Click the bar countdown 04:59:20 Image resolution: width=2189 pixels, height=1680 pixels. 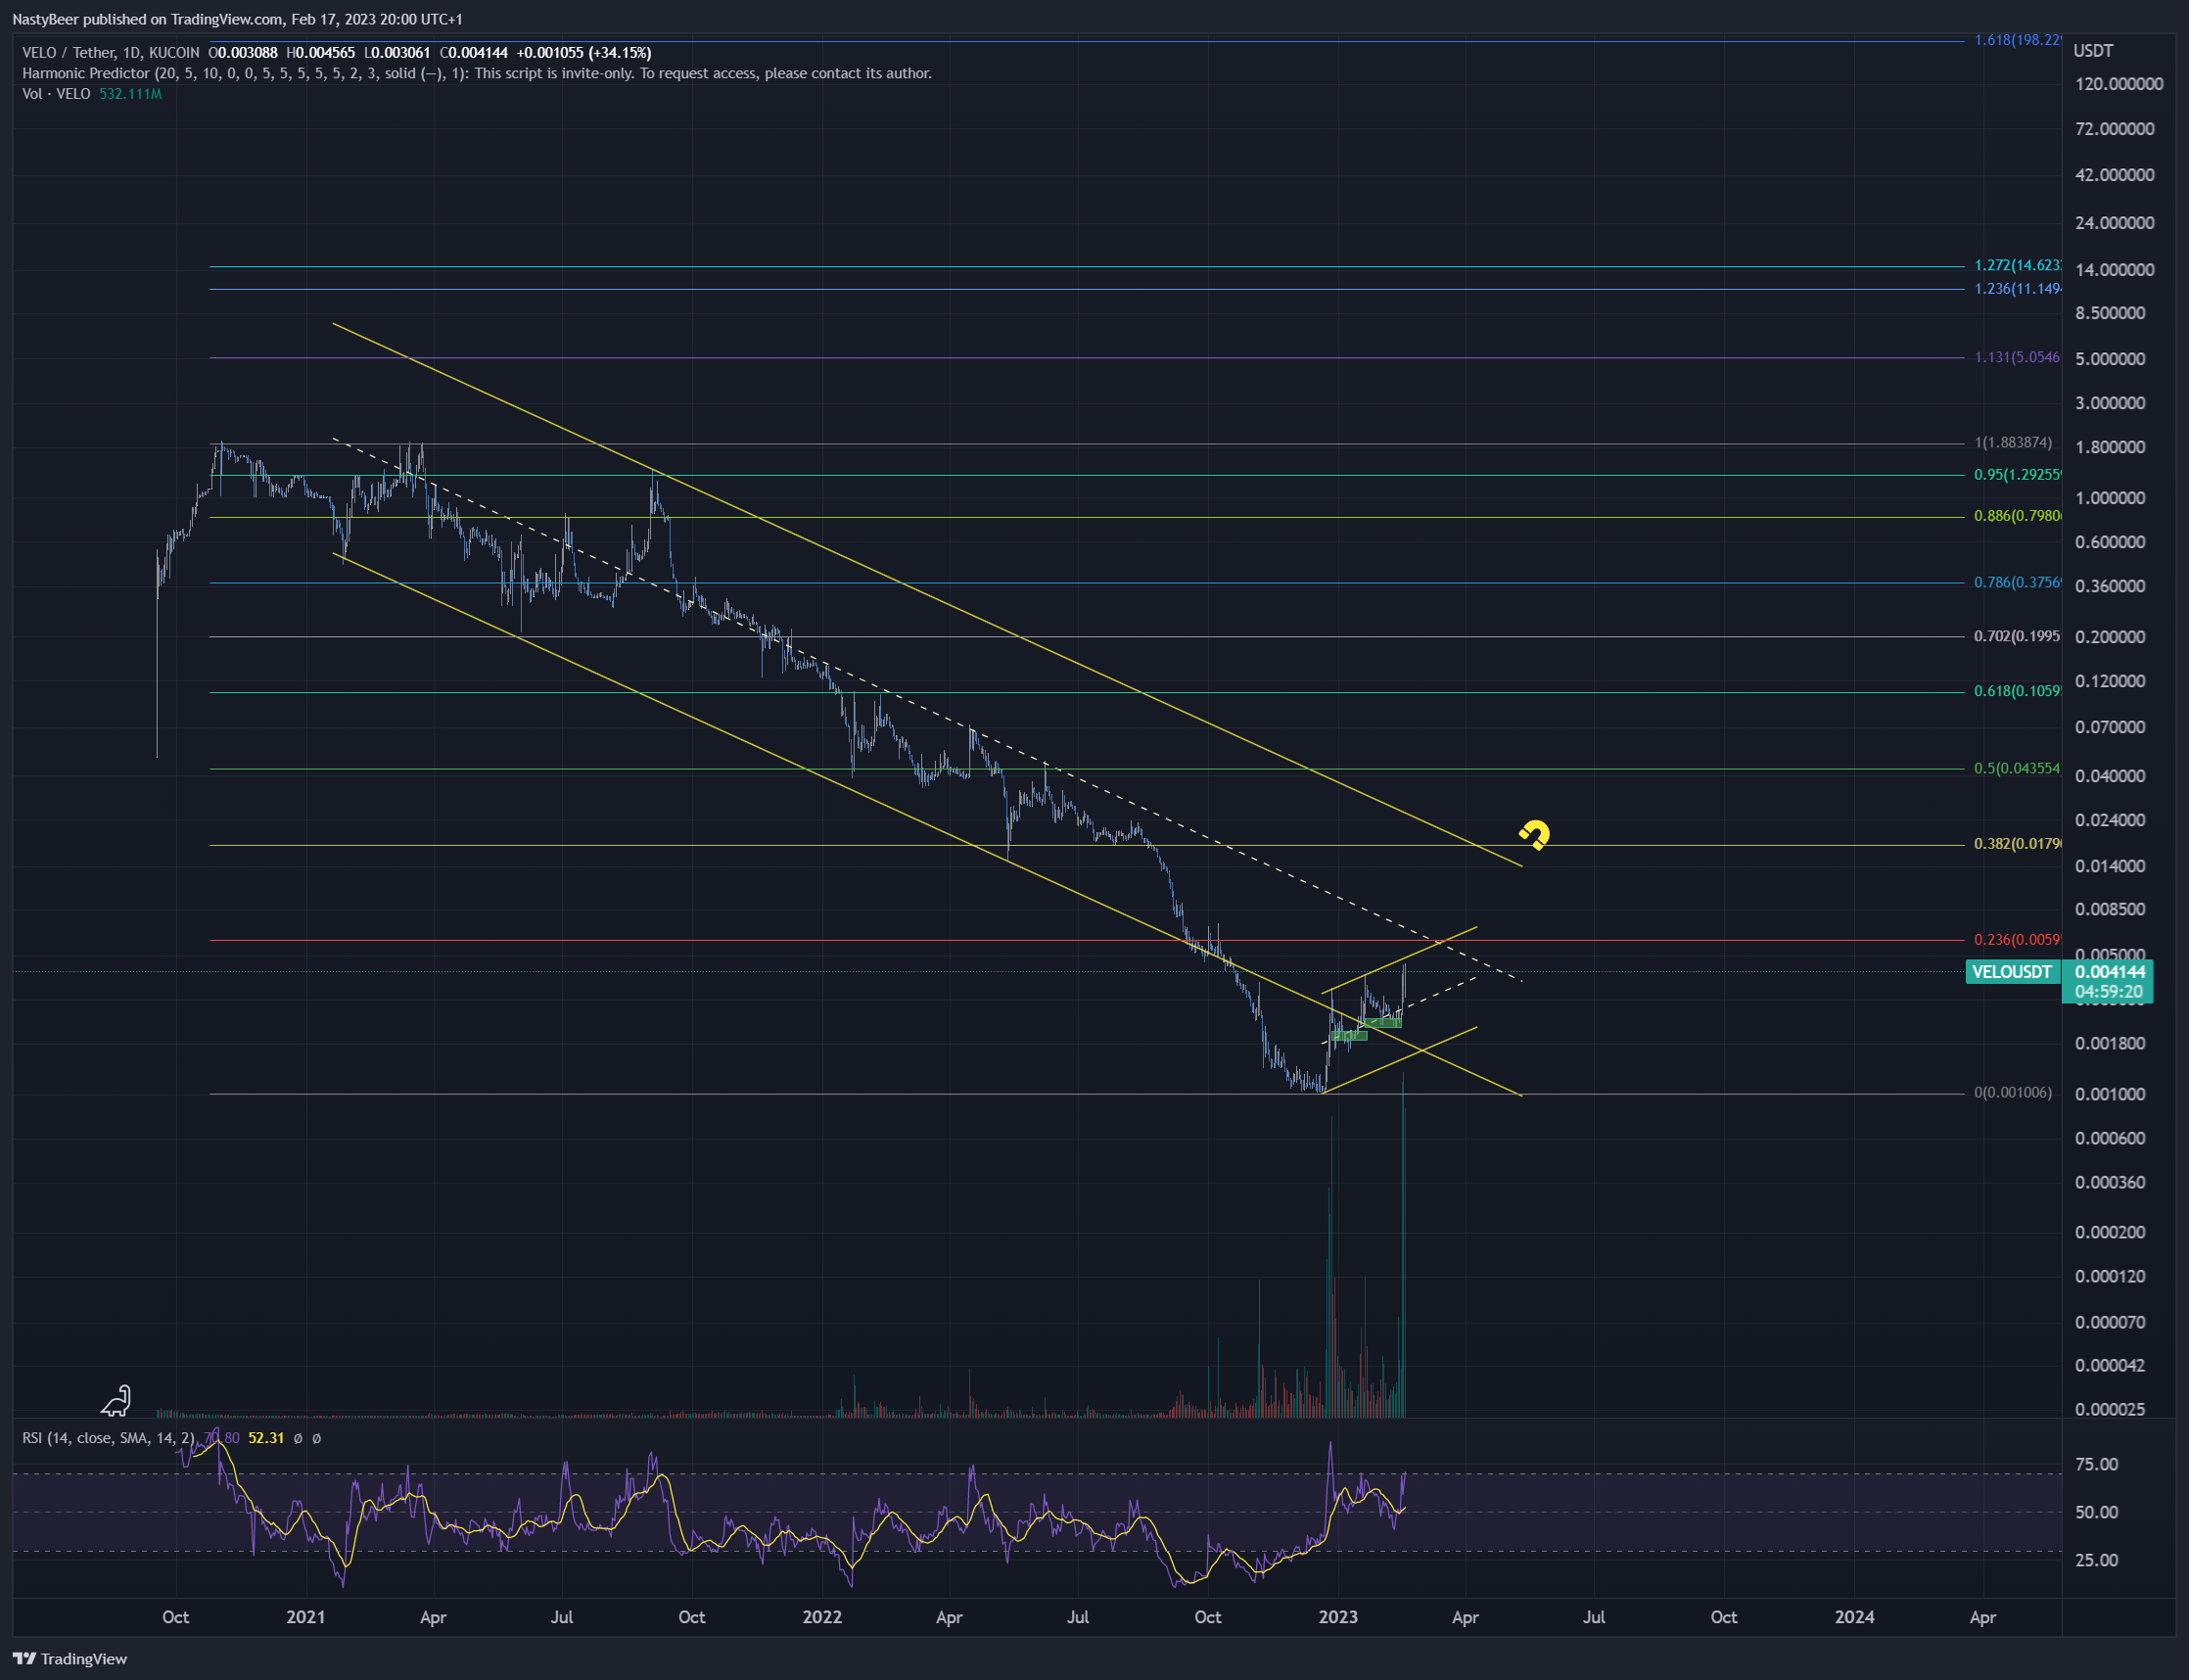tap(2108, 992)
